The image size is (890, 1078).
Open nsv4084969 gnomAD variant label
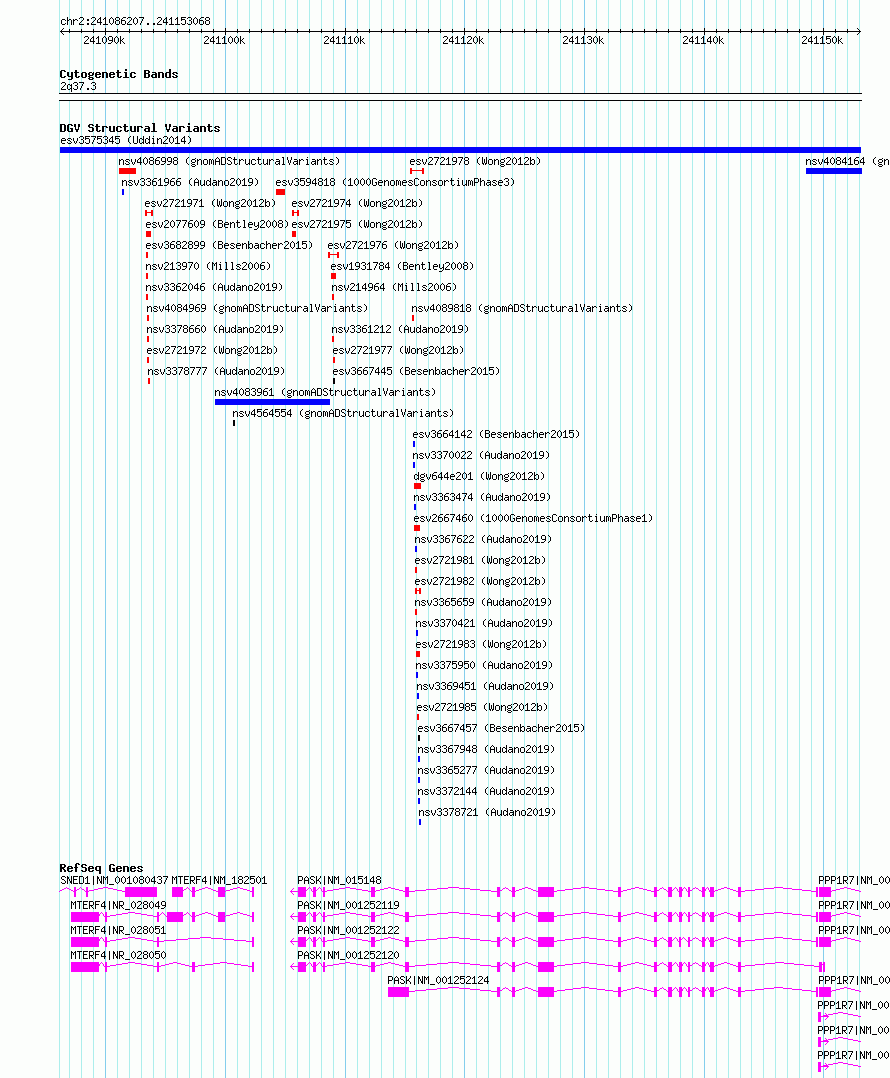coord(257,308)
